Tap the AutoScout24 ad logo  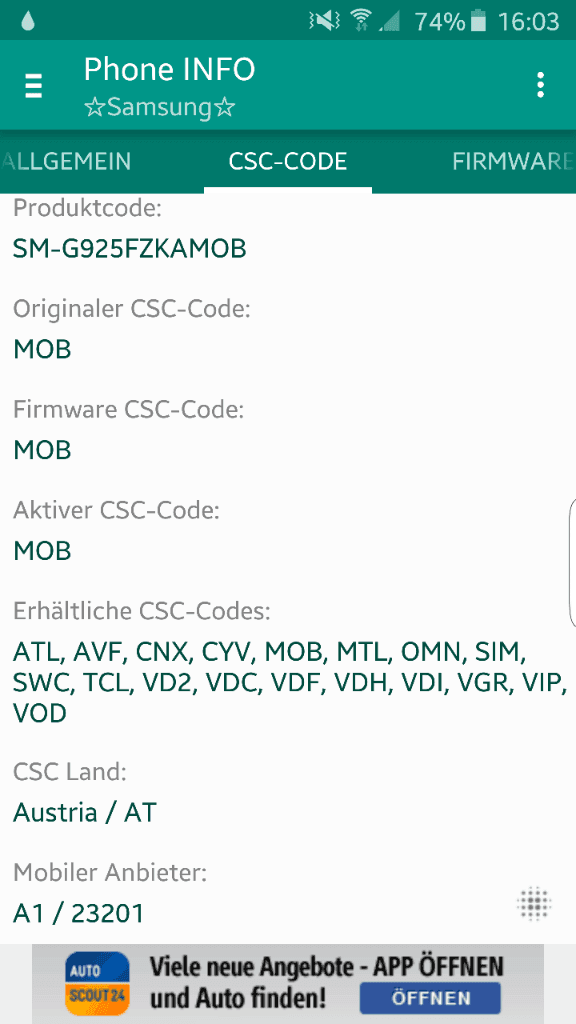pyautogui.click(x=97, y=984)
